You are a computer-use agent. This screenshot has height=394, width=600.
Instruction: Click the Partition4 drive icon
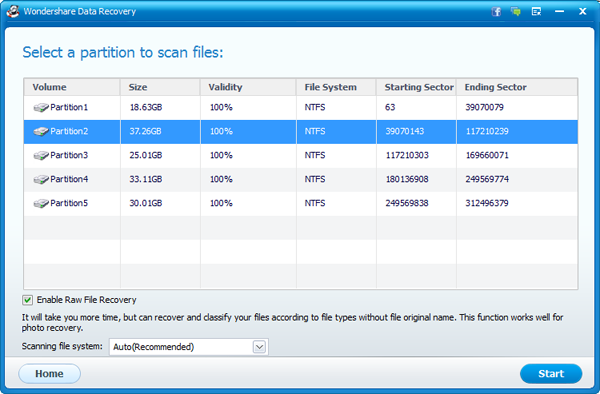41,179
